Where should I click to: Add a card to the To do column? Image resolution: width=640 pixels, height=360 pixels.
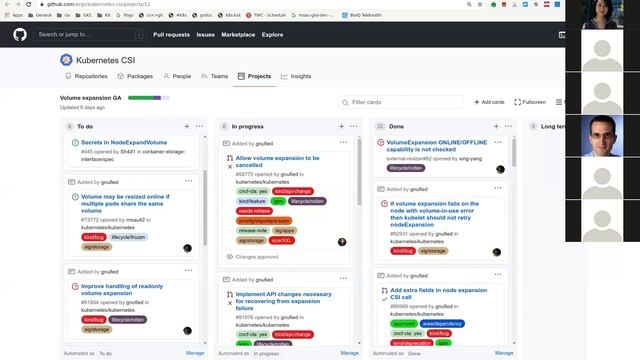click(187, 127)
